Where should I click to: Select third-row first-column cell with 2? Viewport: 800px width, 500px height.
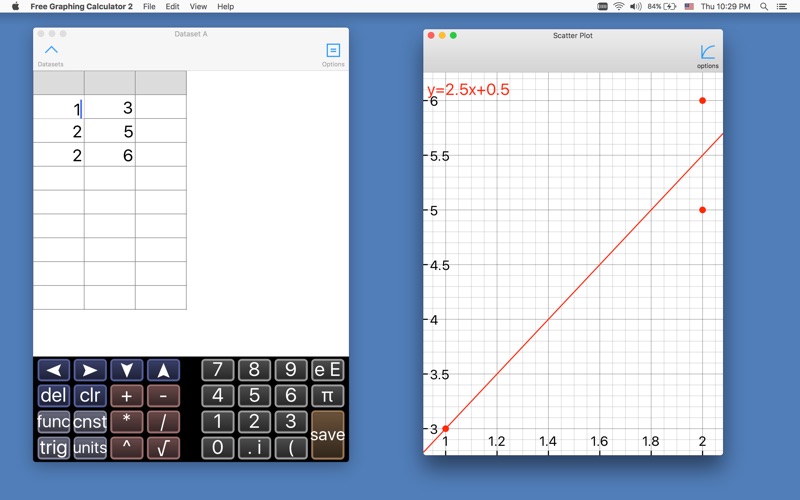59,155
